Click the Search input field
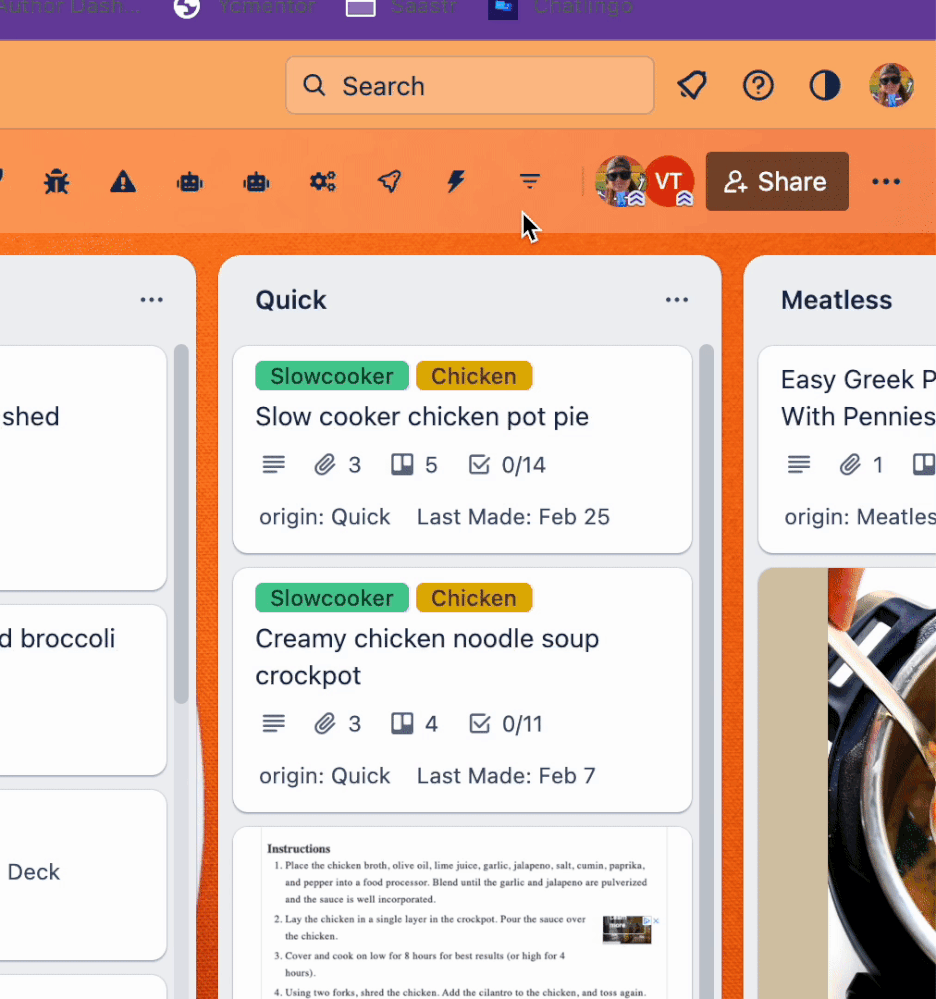This screenshot has width=936, height=999. tap(470, 85)
